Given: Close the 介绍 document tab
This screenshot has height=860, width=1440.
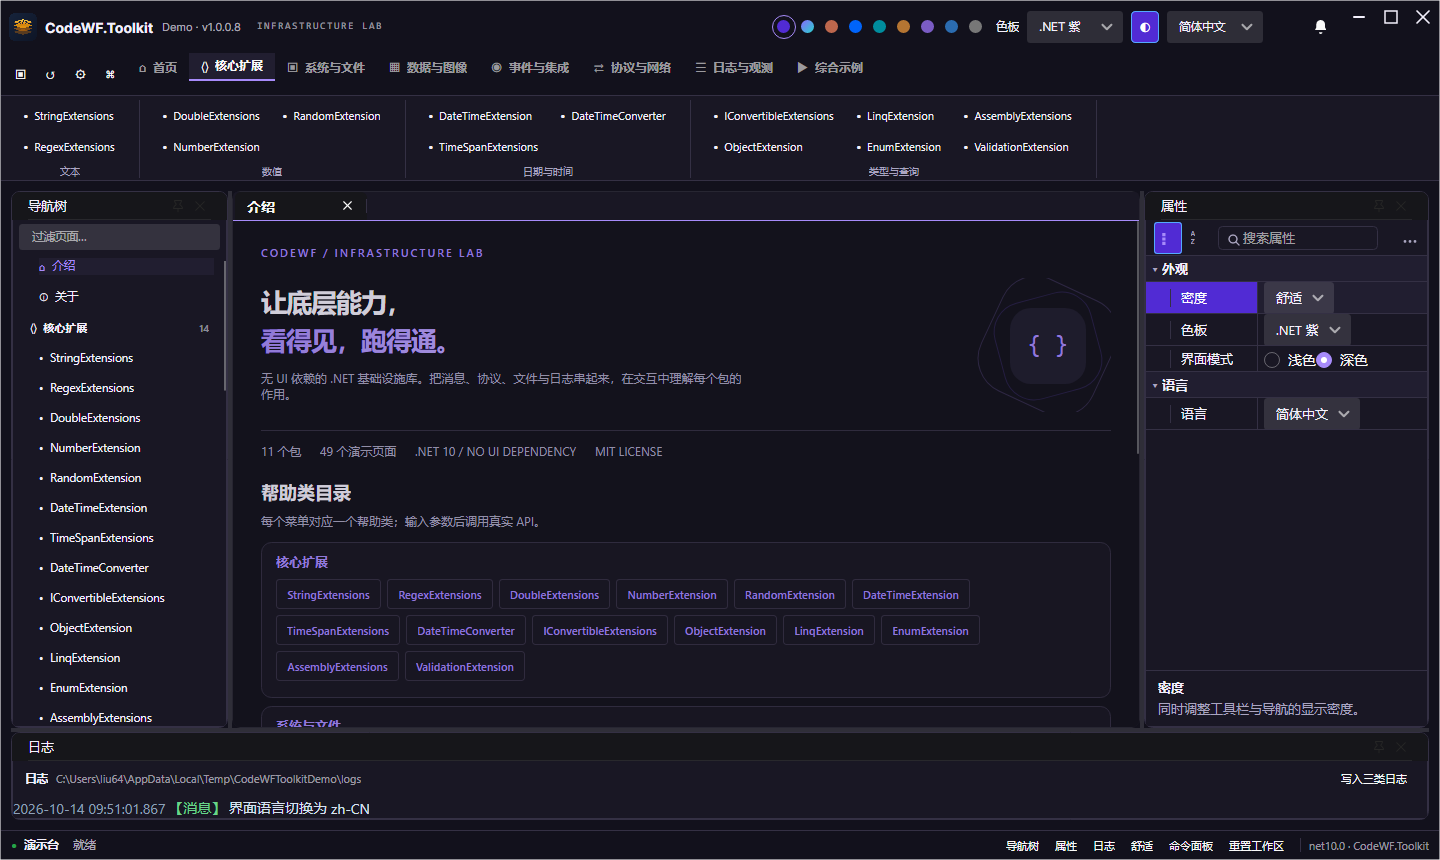Looking at the screenshot, I should point(347,205).
